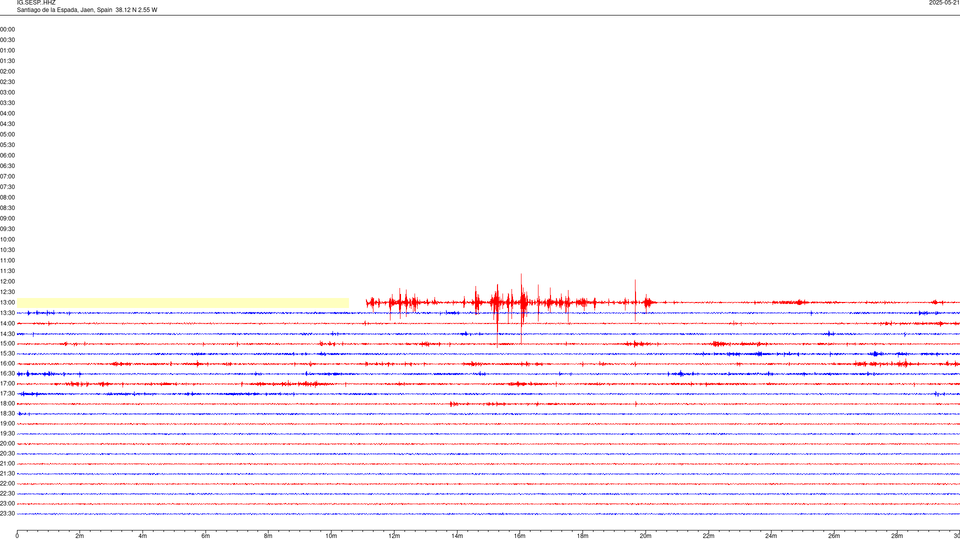This screenshot has height=540, width=960.
Task: Click the 13:30 time label
Action: click(7, 313)
